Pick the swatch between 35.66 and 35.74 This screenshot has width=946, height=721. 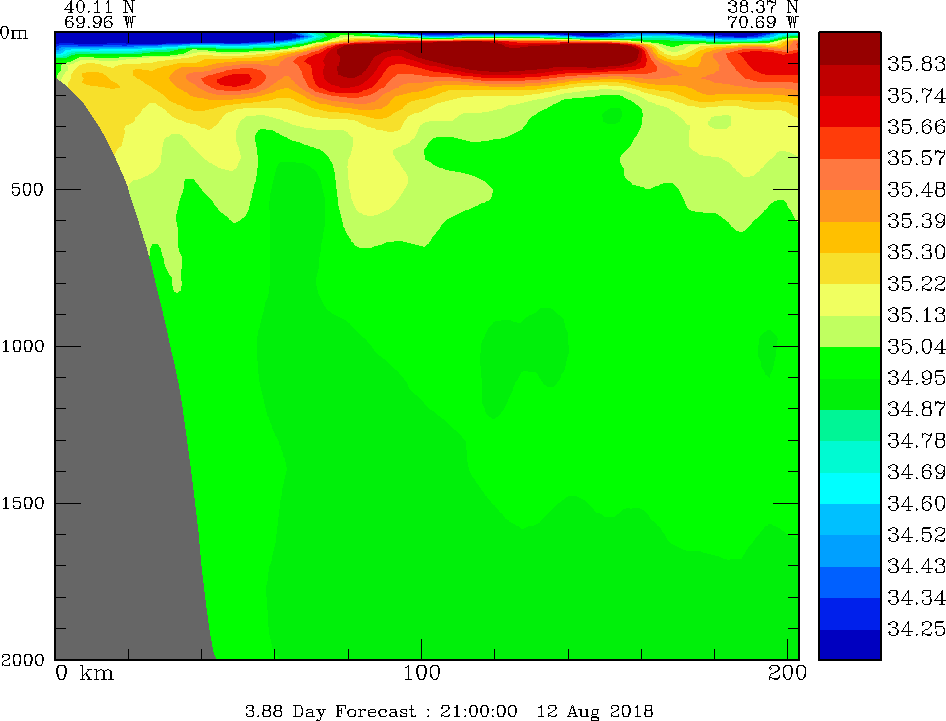(849, 110)
